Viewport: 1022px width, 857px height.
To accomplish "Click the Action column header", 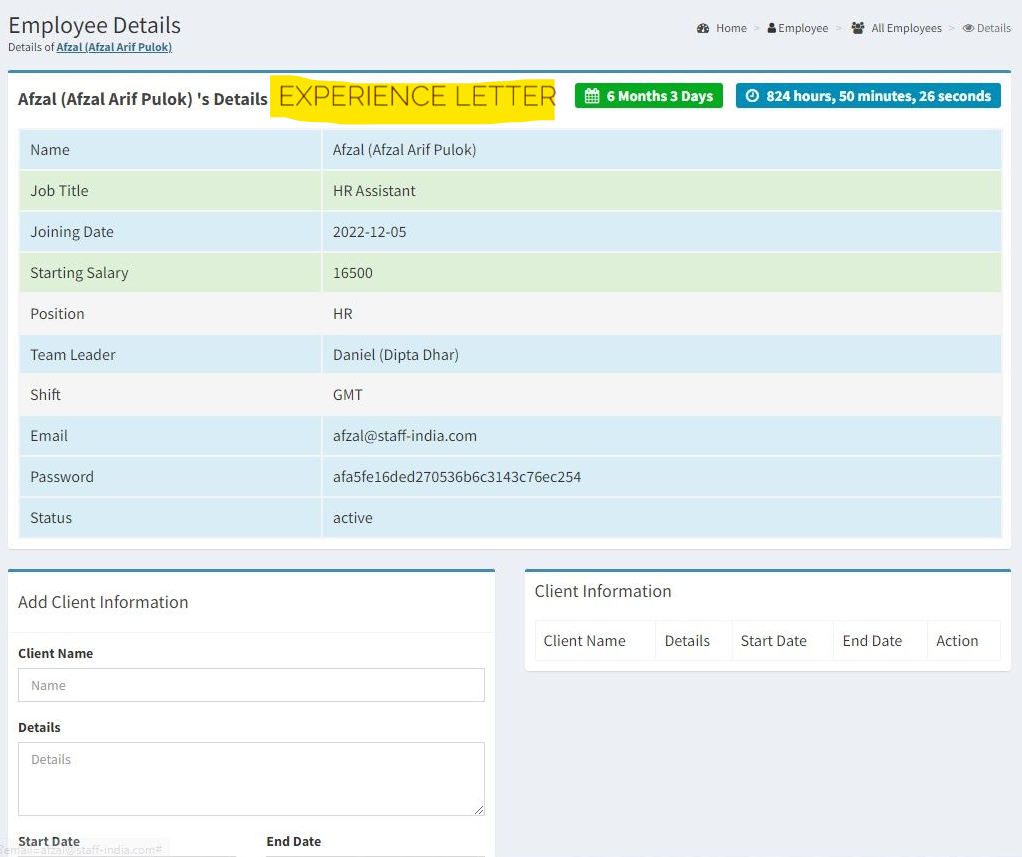I will [x=957, y=641].
